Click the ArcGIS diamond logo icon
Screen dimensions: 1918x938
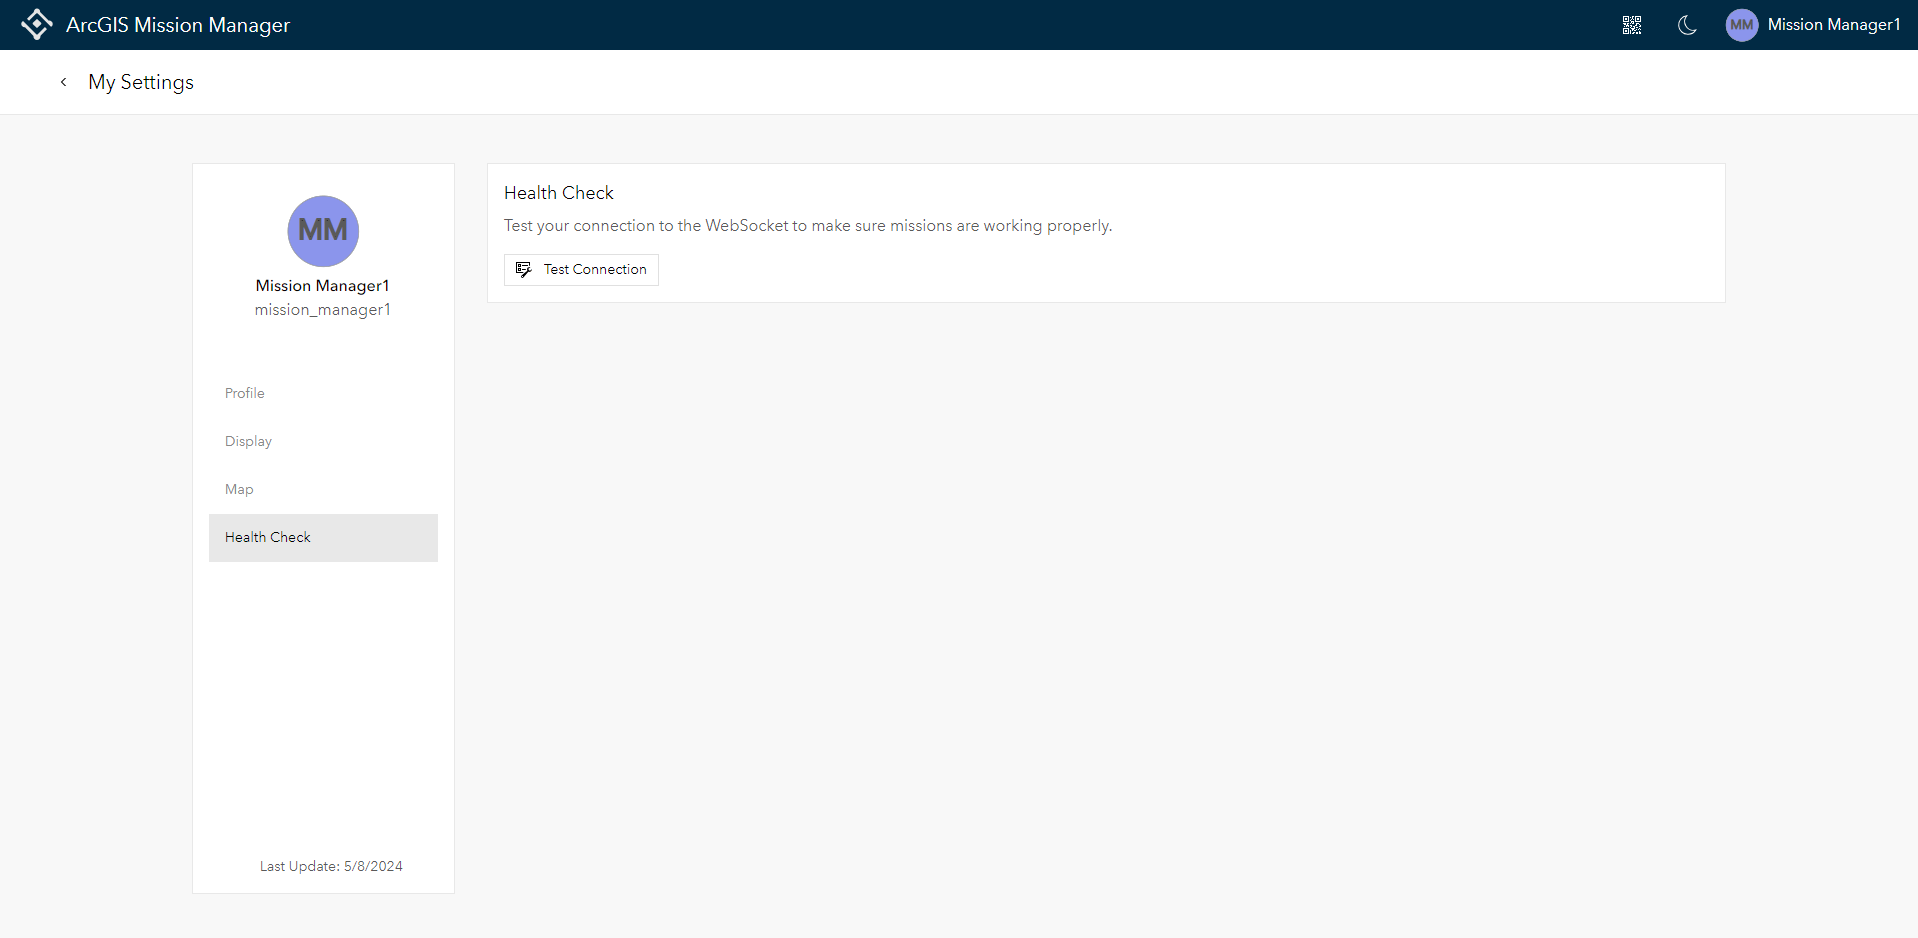click(36, 24)
